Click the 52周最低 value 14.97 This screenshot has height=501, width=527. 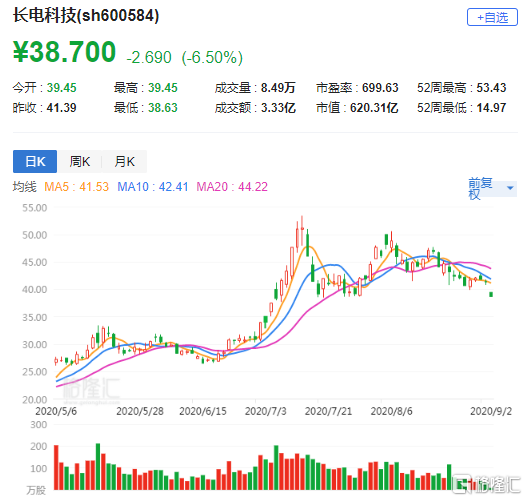491,108
